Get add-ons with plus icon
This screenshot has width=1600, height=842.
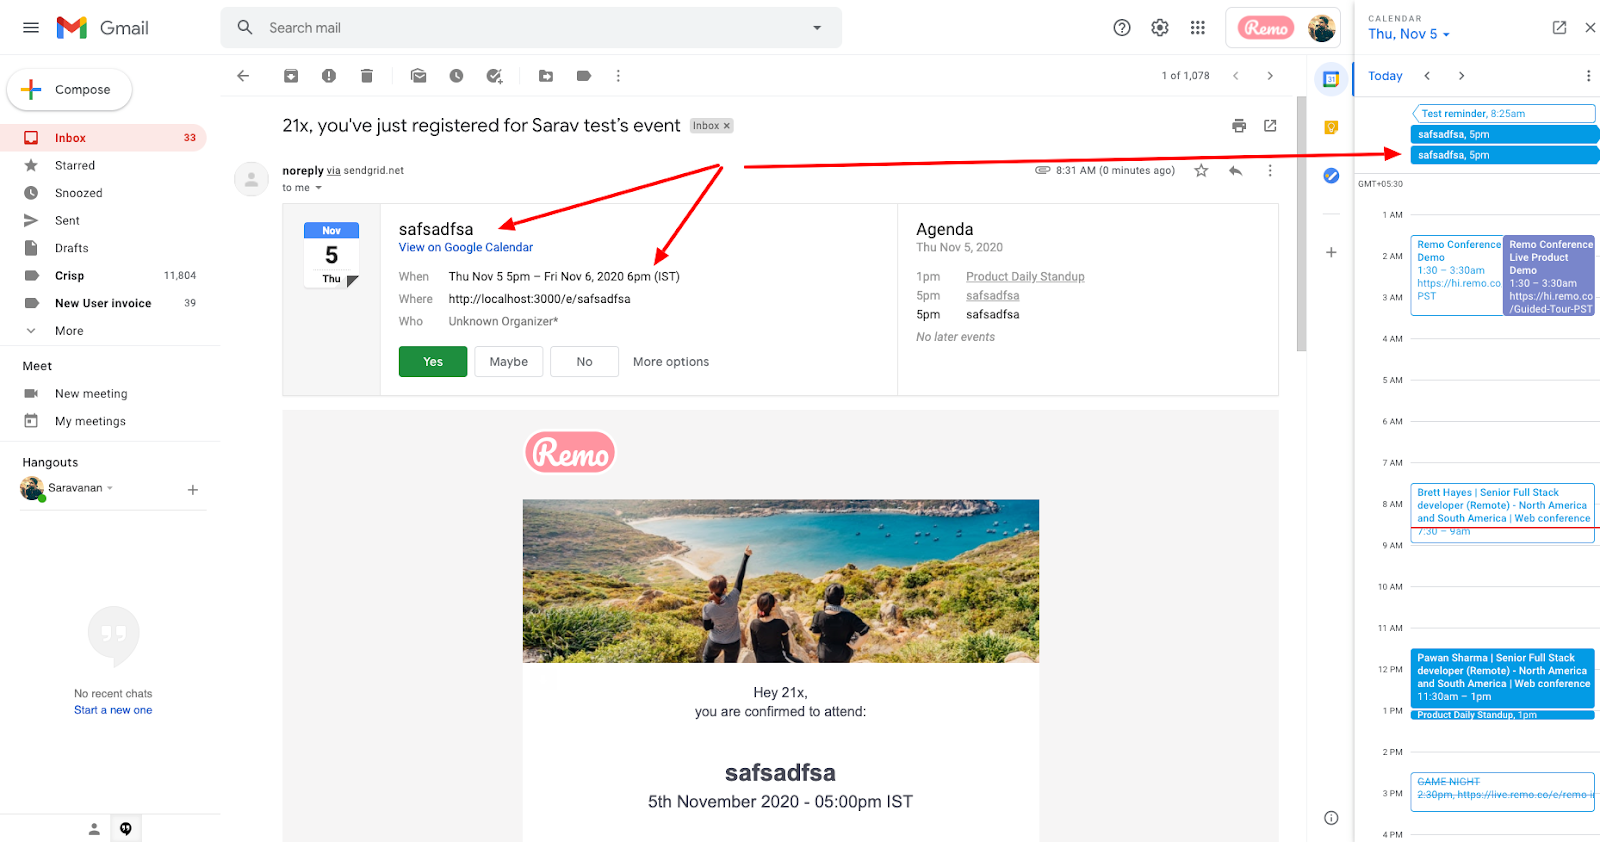click(x=1331, y=253)
